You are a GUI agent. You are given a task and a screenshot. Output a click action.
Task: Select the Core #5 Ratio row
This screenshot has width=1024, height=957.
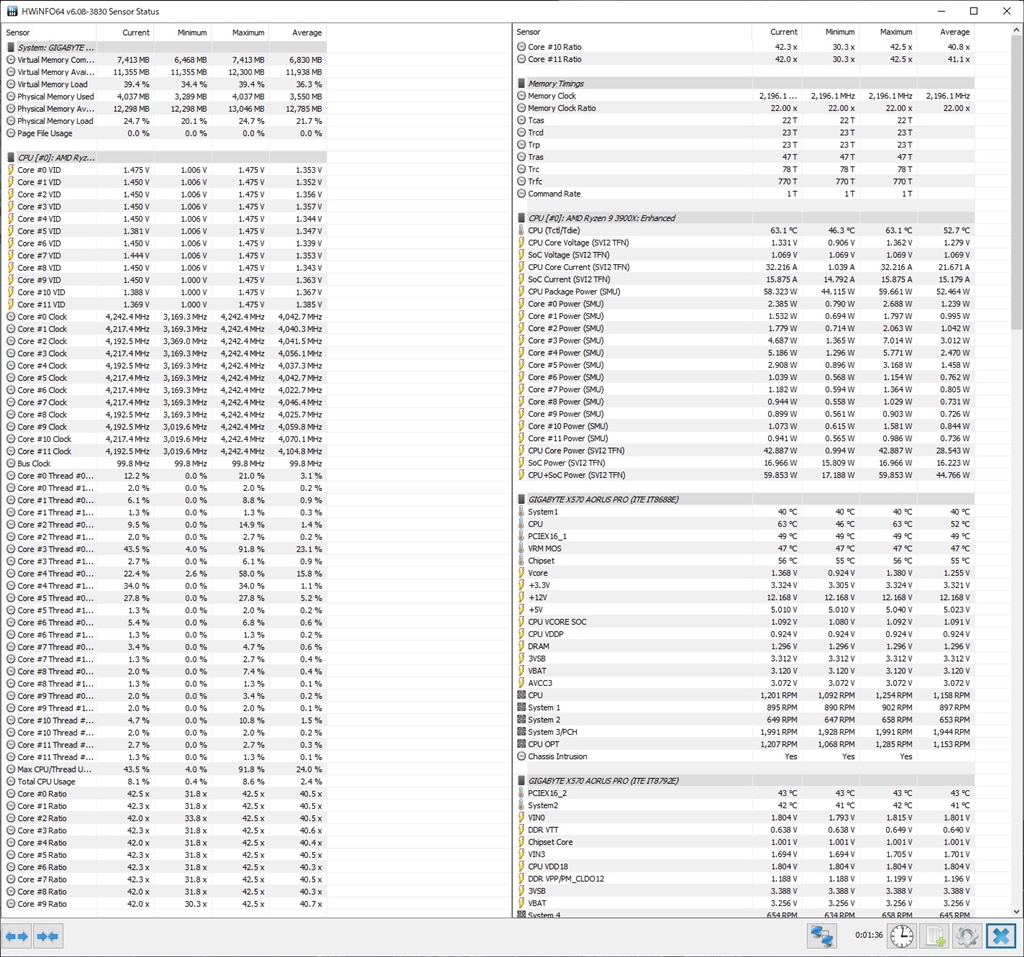[165, 854]
